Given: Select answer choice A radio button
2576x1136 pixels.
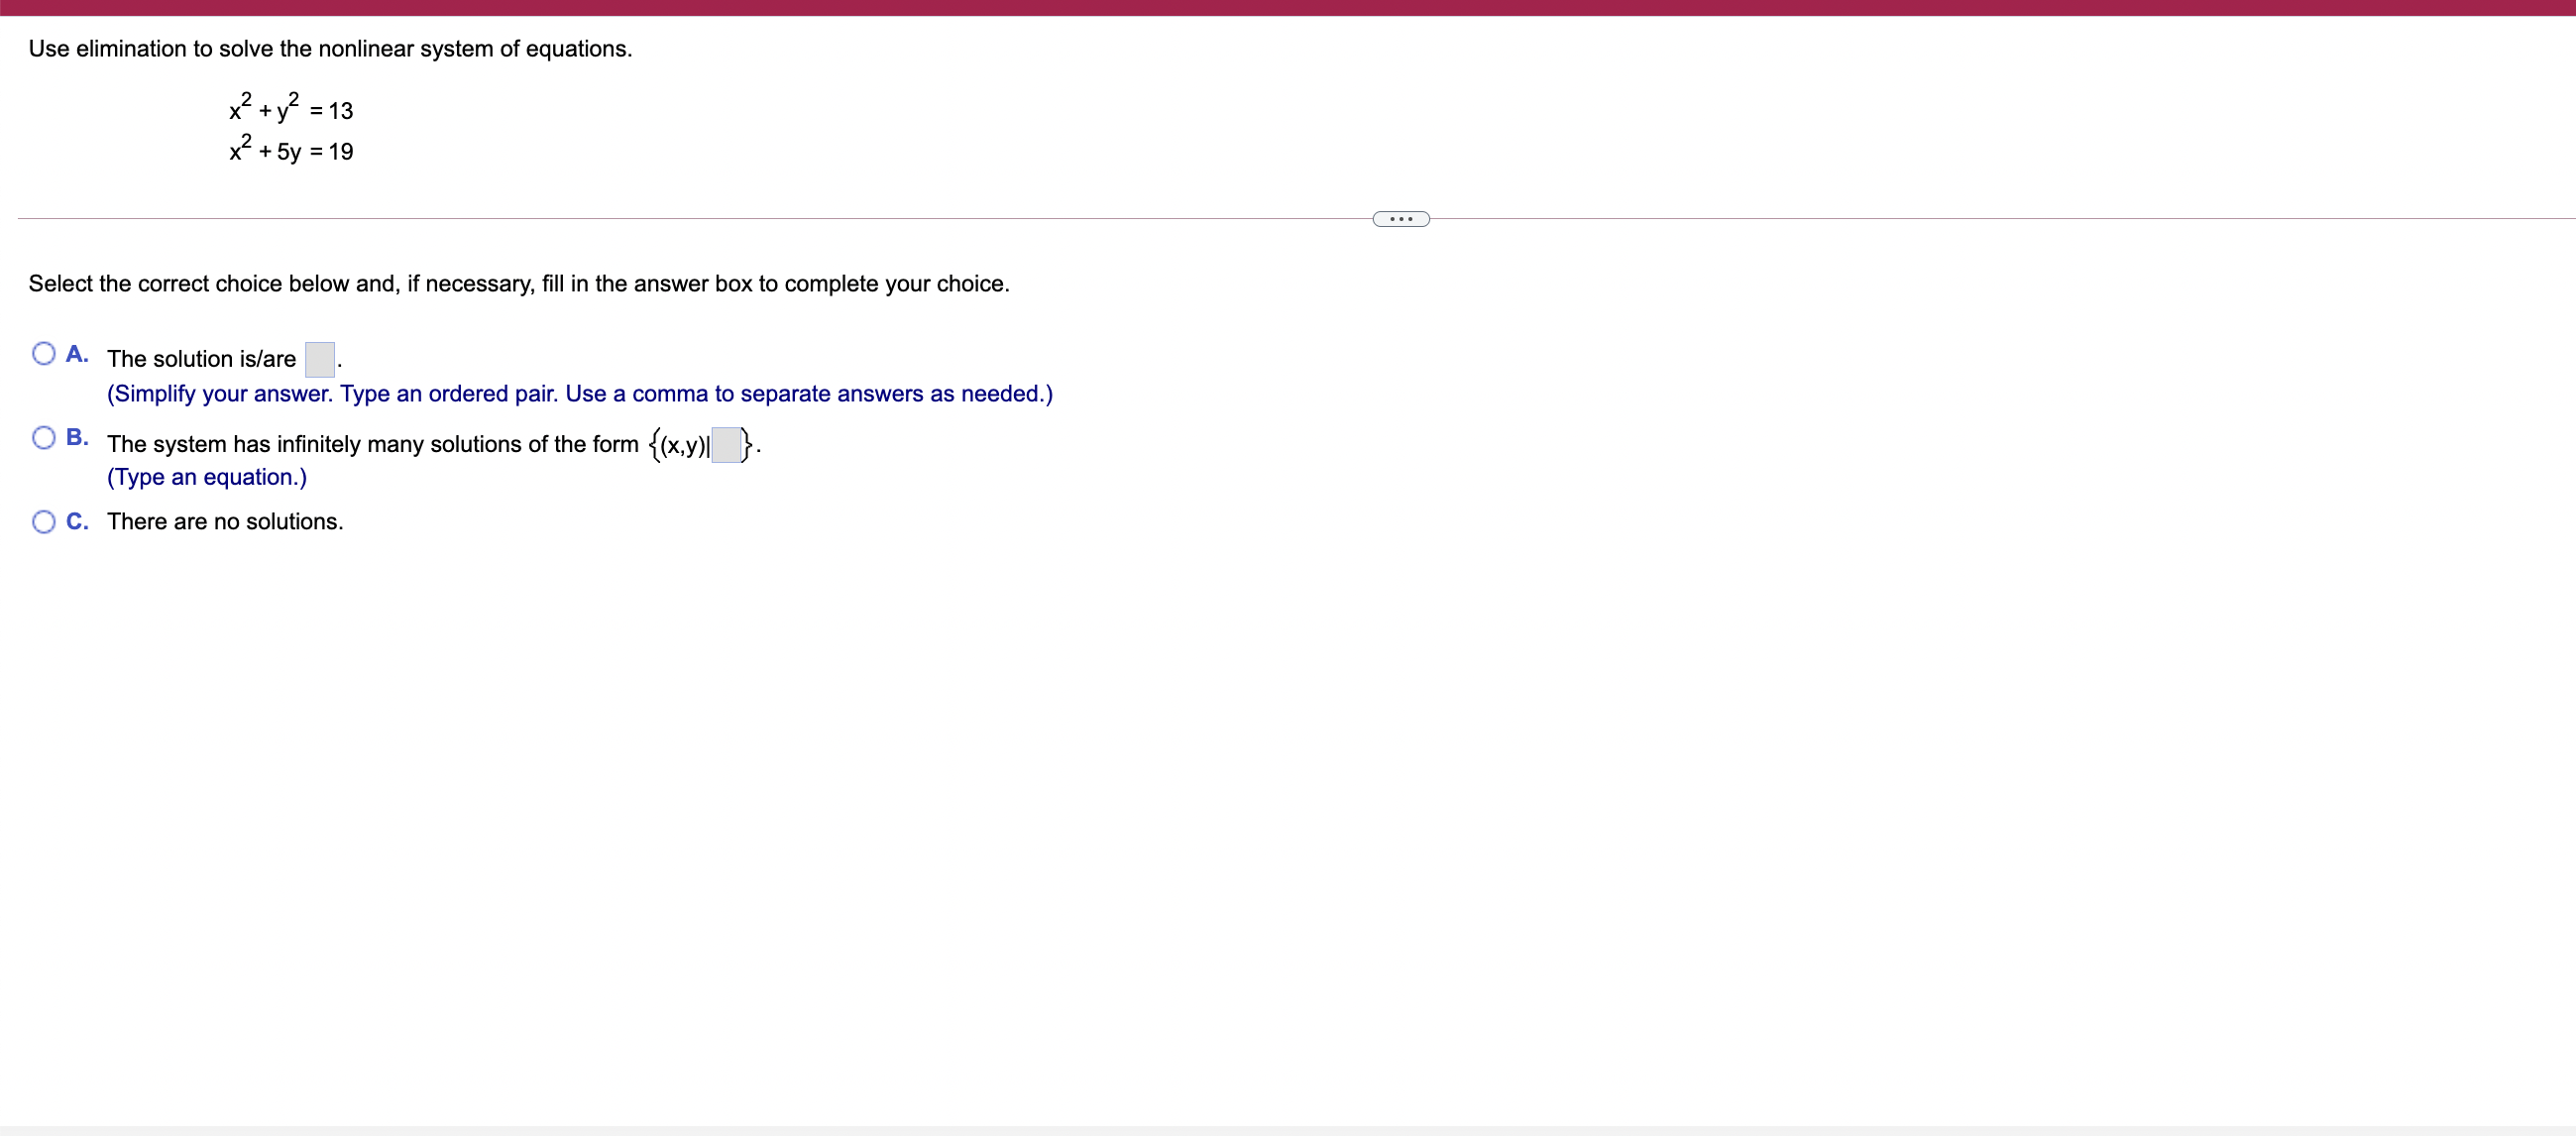Looking at the screenshot, I should (43, 354).
